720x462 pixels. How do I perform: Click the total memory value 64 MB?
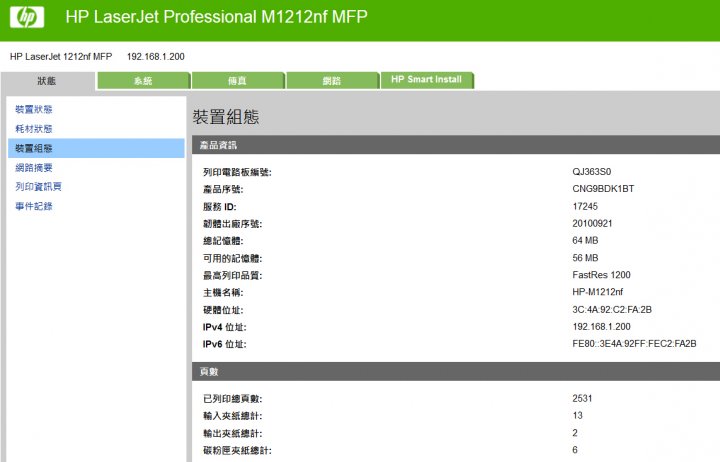click(585, 240)
